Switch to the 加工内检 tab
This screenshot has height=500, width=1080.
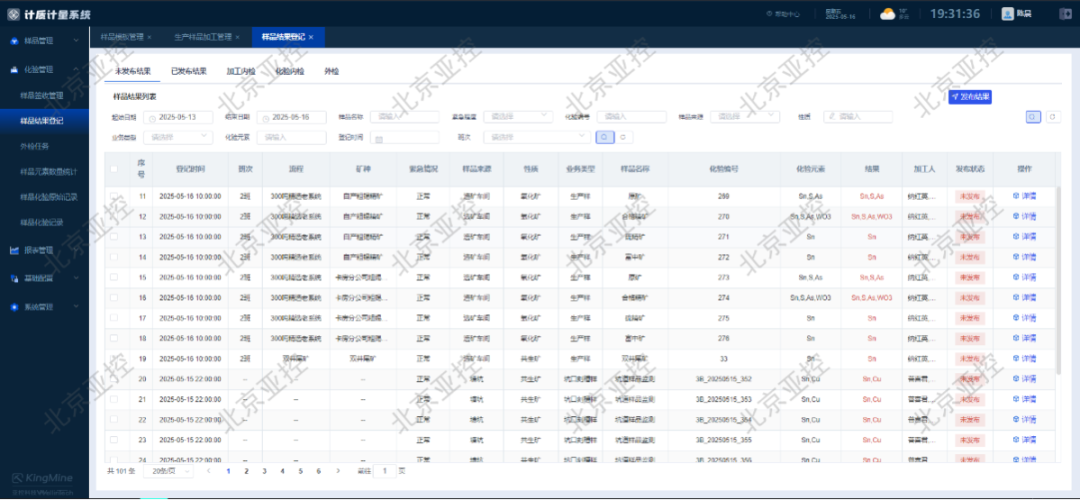240,71
